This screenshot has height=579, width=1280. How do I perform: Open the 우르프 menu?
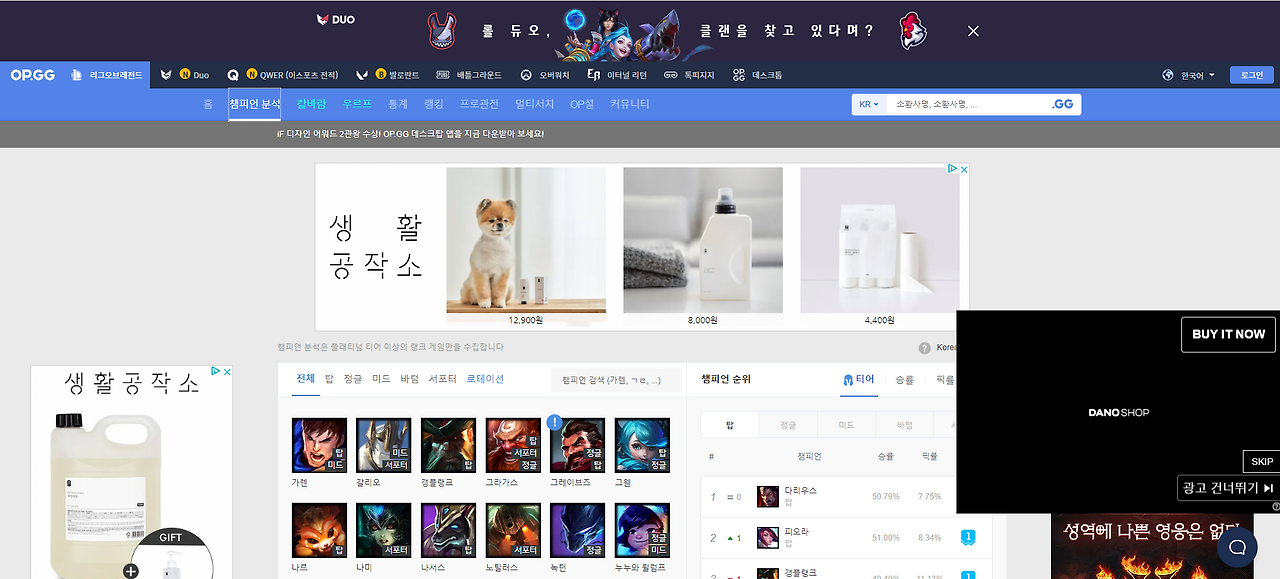(x=357, y=104)
